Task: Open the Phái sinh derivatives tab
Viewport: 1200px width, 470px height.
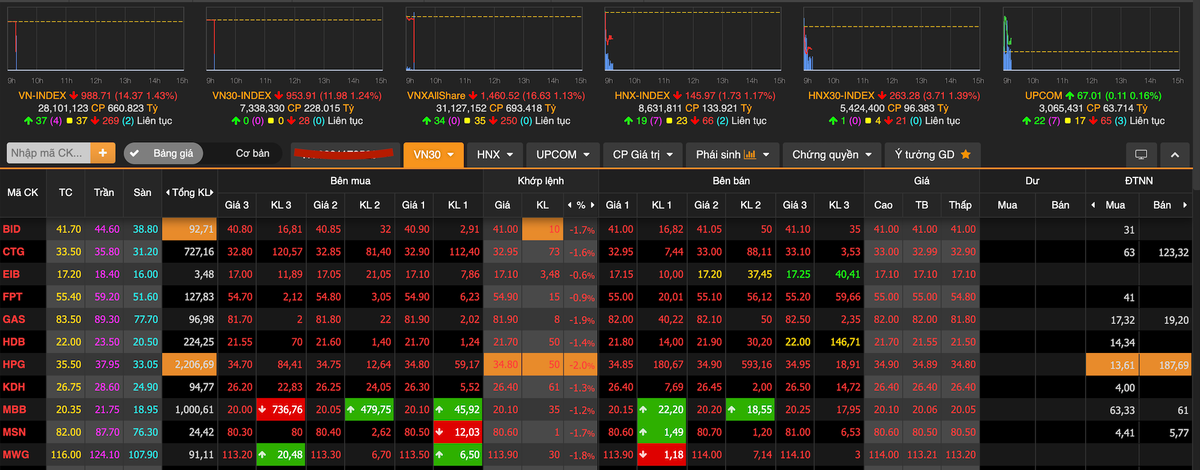Action: coord(733,155)
